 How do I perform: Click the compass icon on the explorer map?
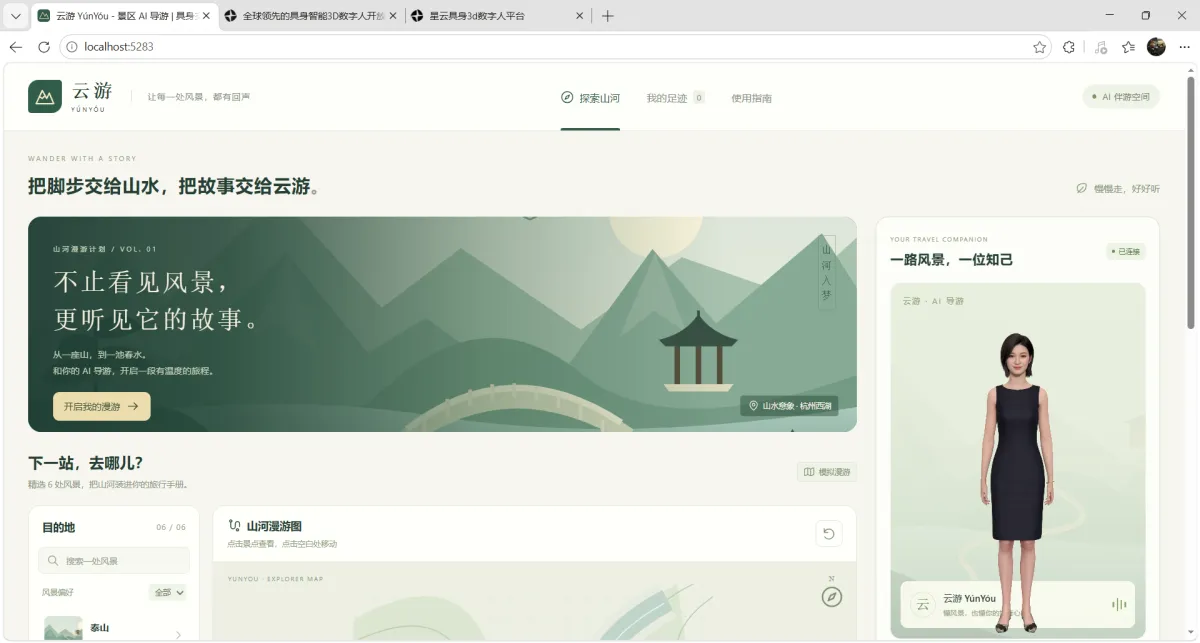tap(832, 597)
